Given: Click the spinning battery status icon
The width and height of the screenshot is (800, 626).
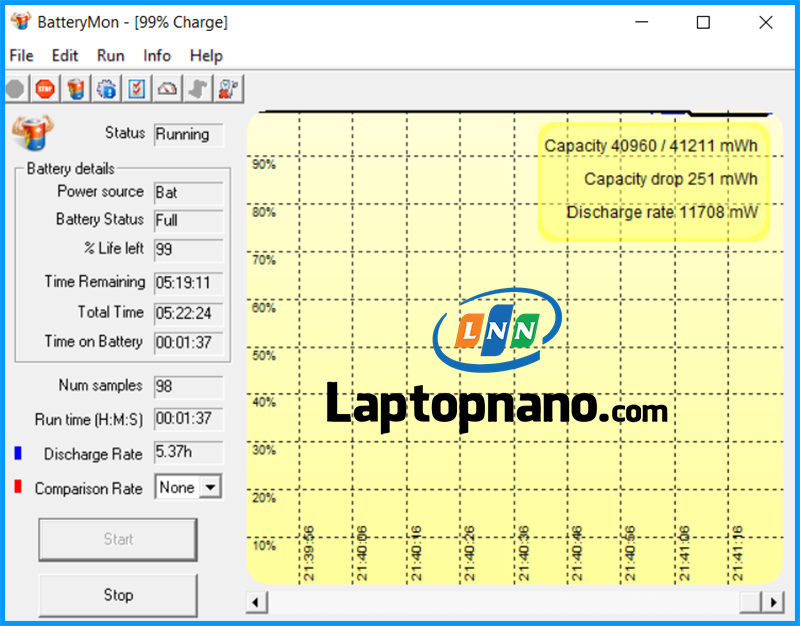Looking at the screenshot, I should (x=33, y=131).
